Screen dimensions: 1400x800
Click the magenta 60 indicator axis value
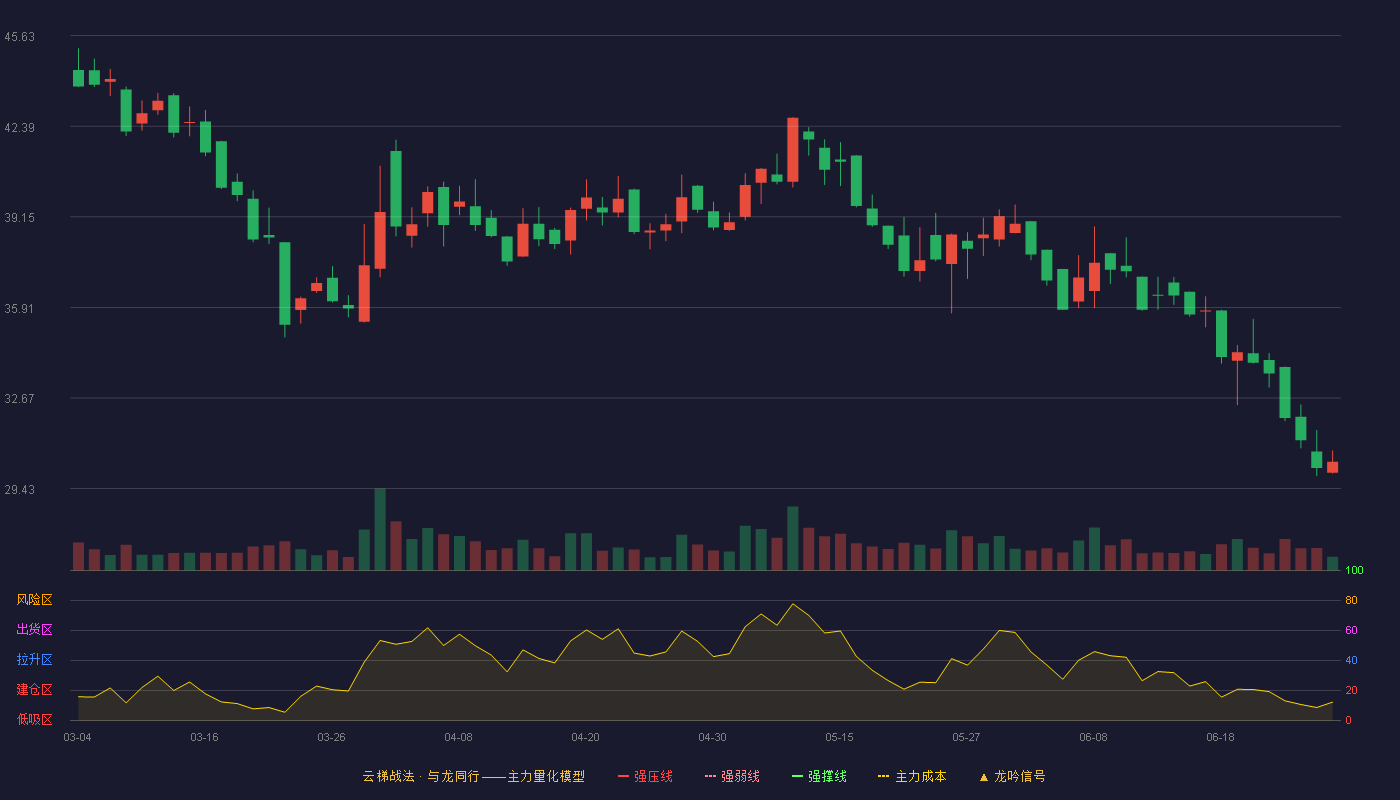(x=1351, y=631)
